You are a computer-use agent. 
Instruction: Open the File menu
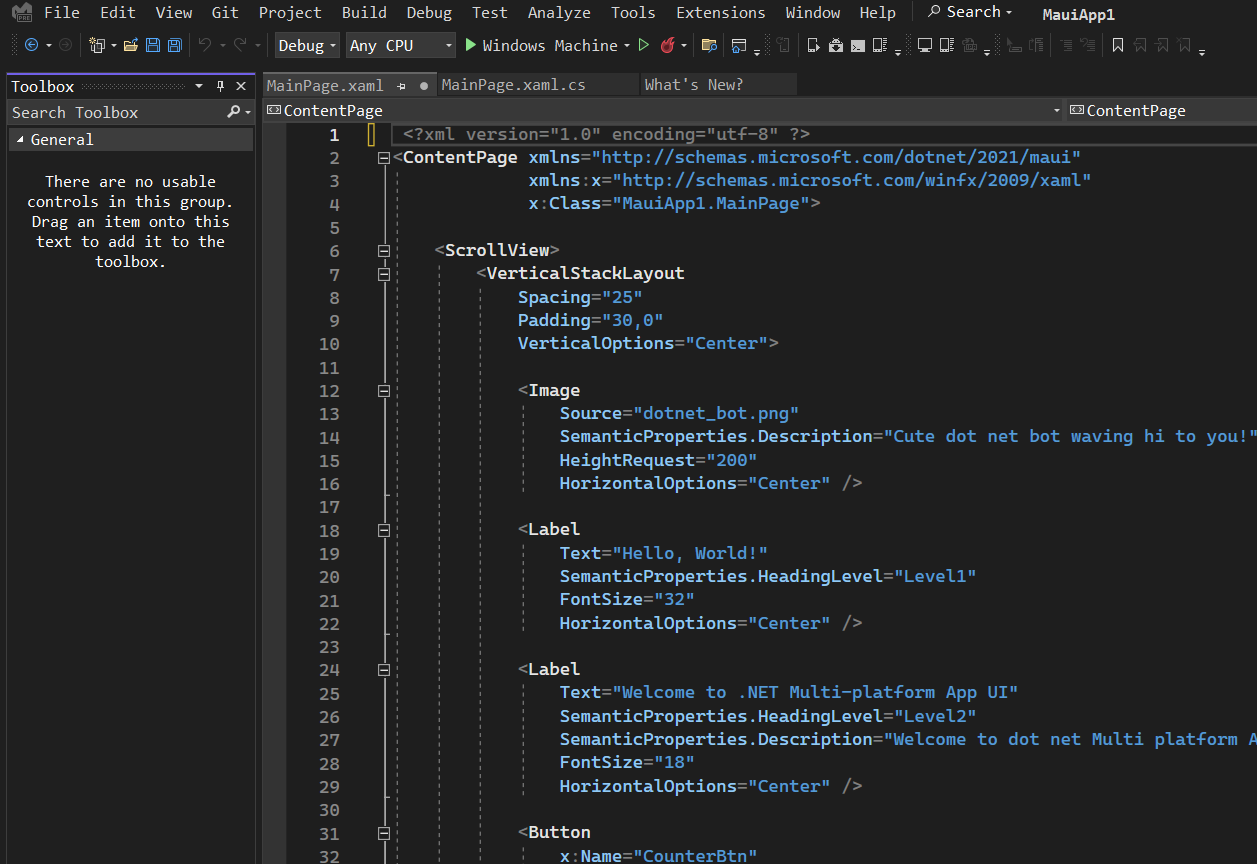(x=62, y=13)
